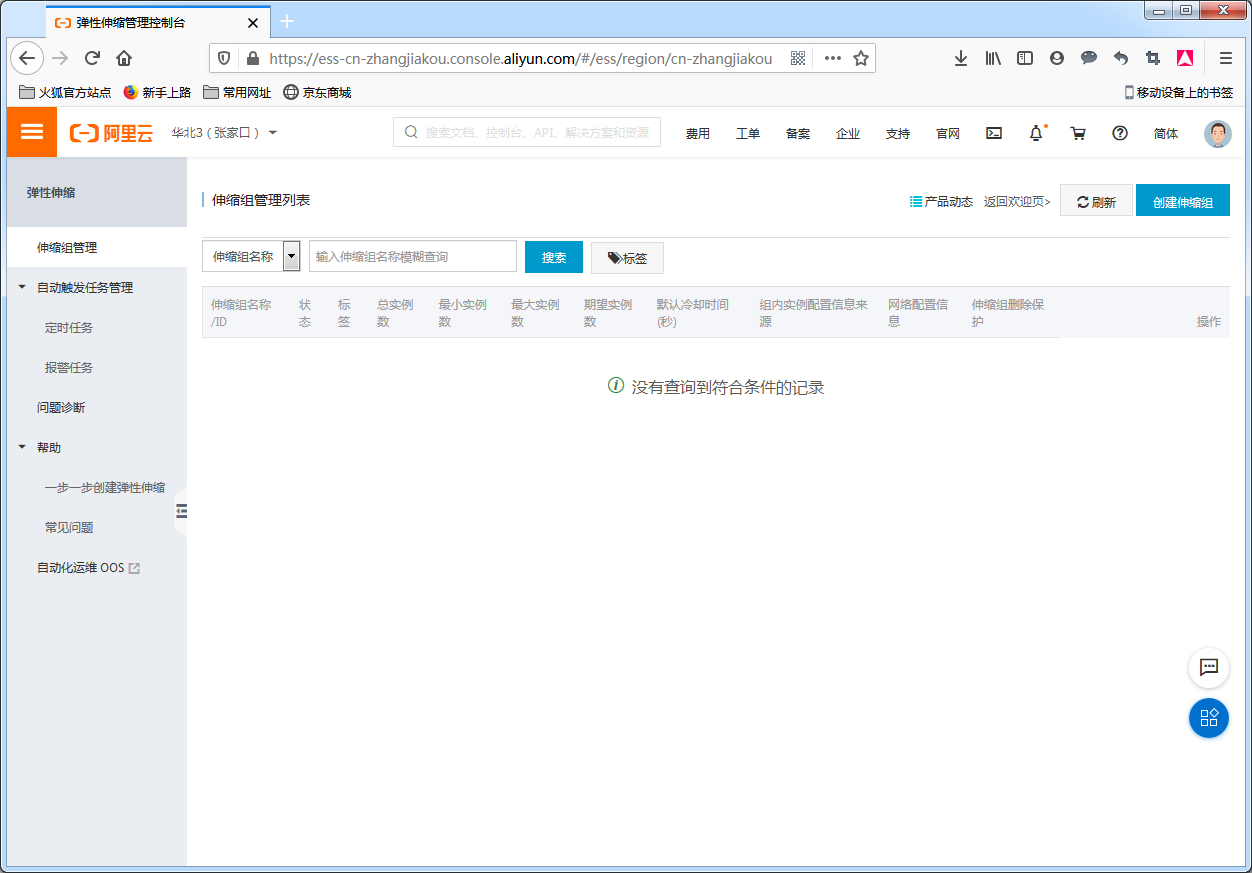Open the notifications bell
This screenshot has width=1252, height=873.
click(1036, 133)
